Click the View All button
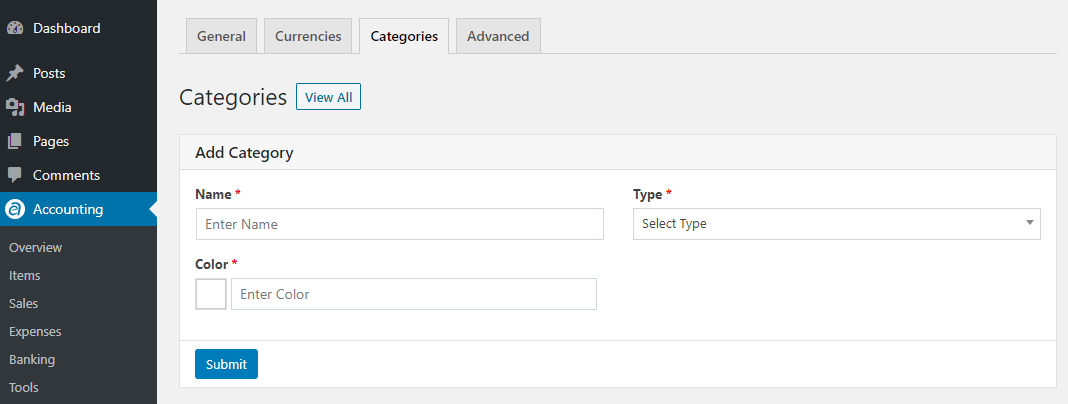The width and height of the screenshot is (1068, 404). tap(328, 97)
